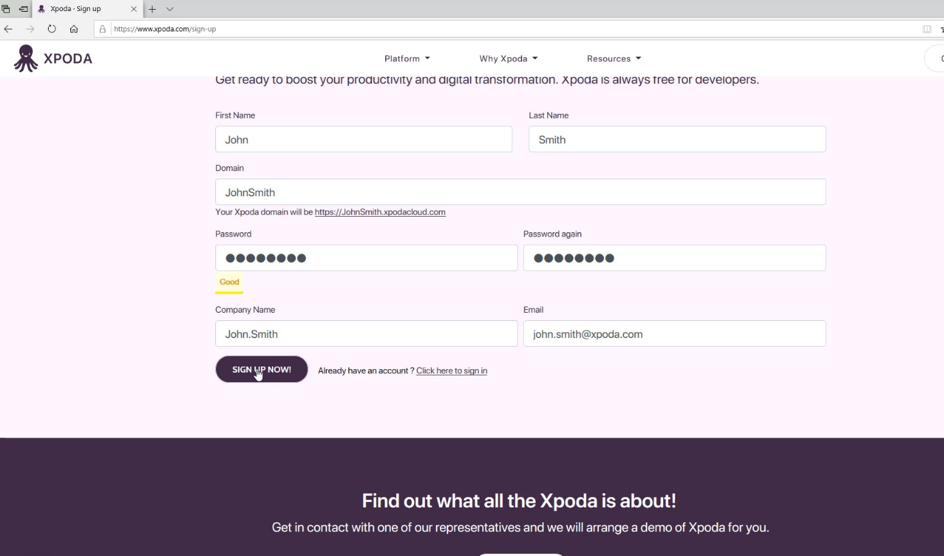This screenshot has height=556, width=944.
Task: Click the Email field
Action: (674, 333)
